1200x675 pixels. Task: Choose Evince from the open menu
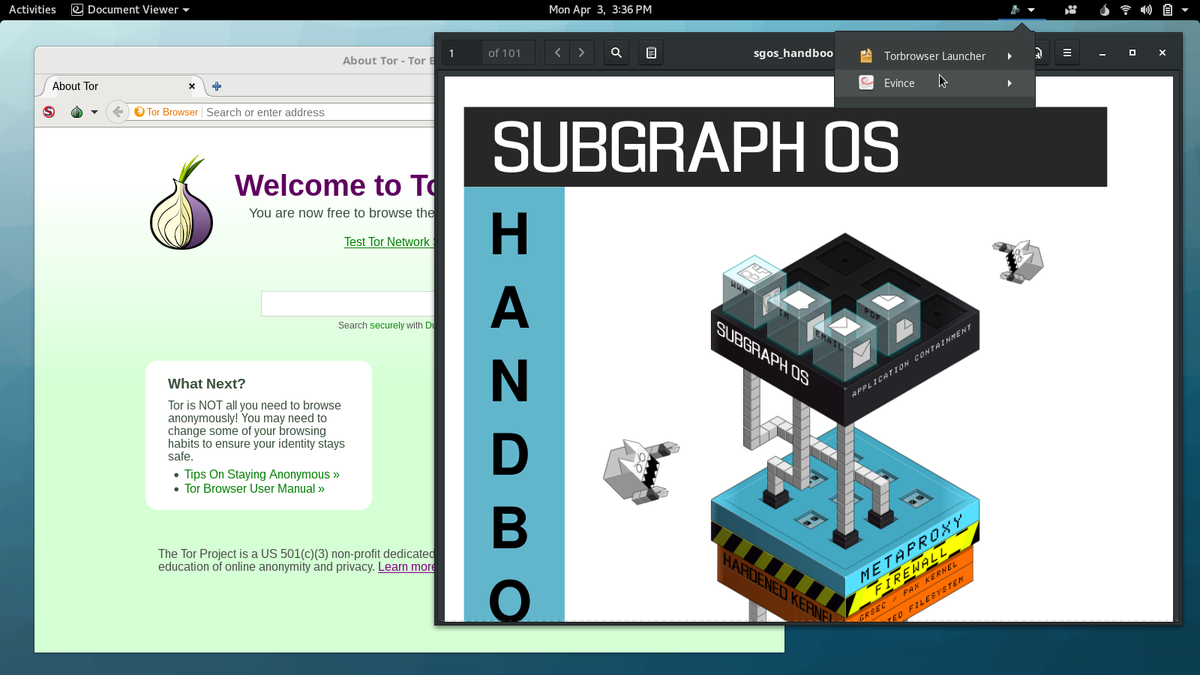pos(899,83)
